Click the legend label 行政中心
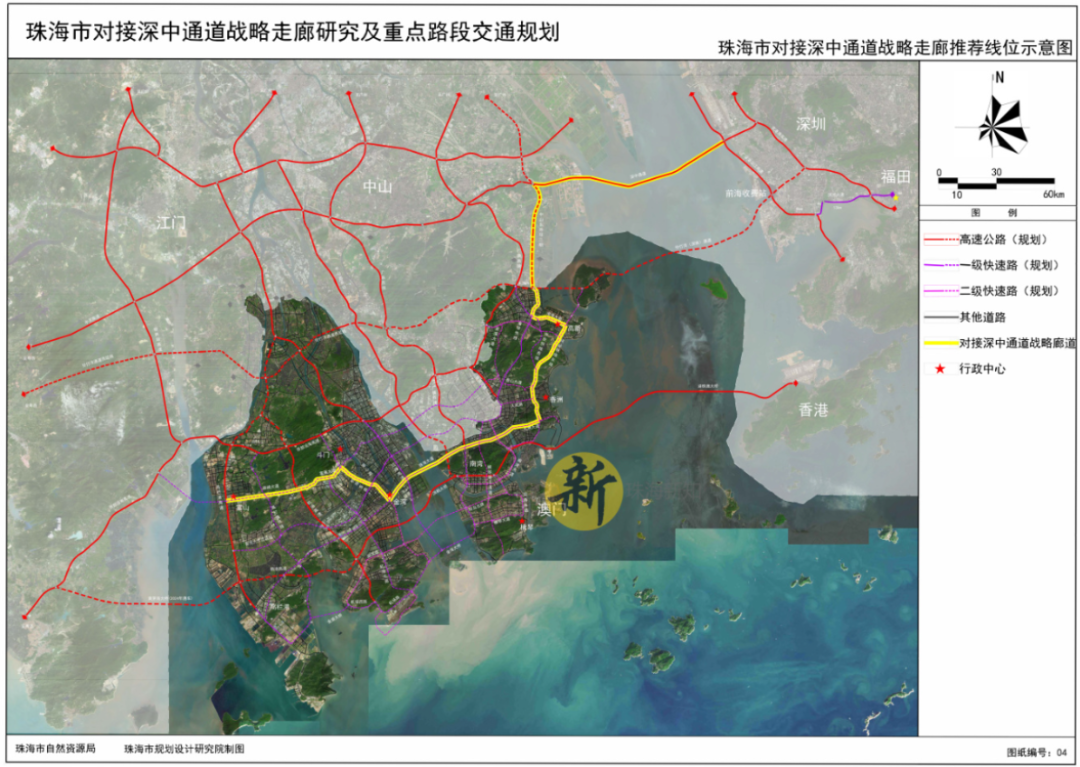This screenshot has width=1080, height=767. [983, 369]
